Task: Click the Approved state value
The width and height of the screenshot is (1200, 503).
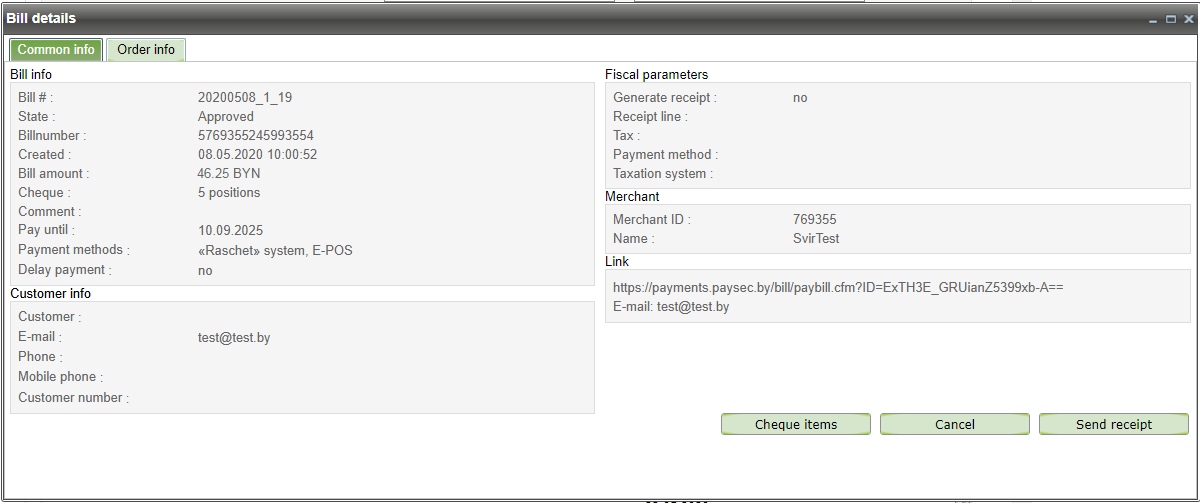Action: 226,117
